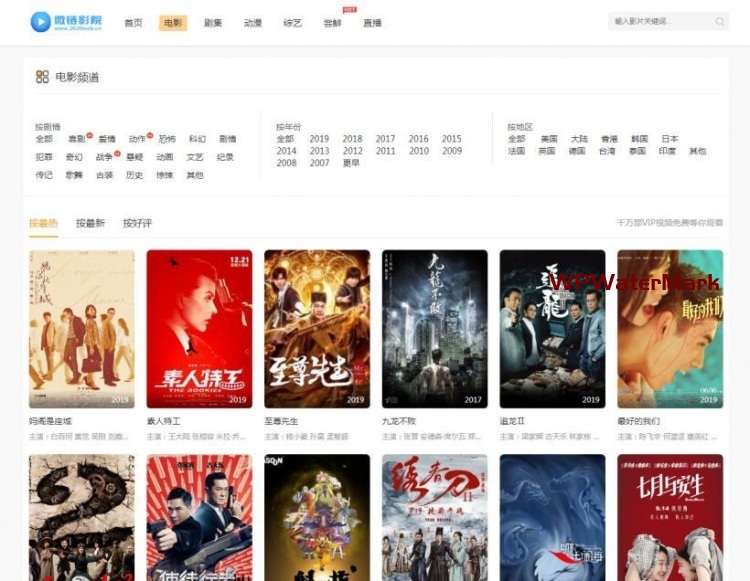Select year 2012 filter

coord(353,151)
